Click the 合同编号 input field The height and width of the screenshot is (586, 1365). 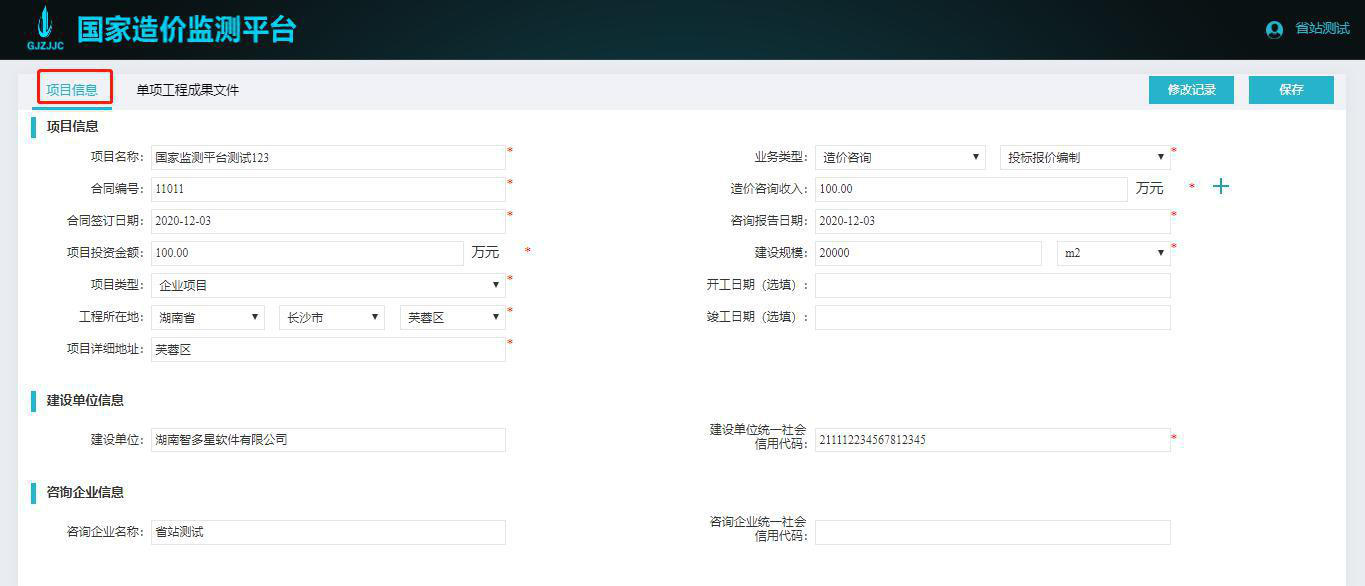coord(330,189)
